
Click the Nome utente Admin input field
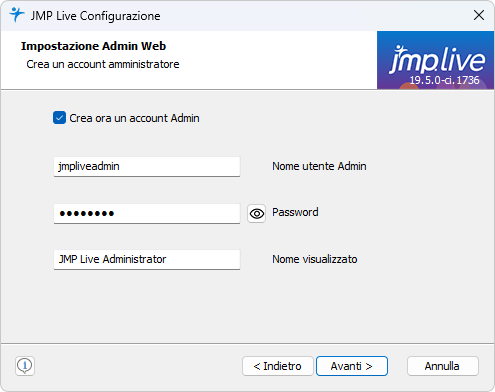[x=147, y=166]
